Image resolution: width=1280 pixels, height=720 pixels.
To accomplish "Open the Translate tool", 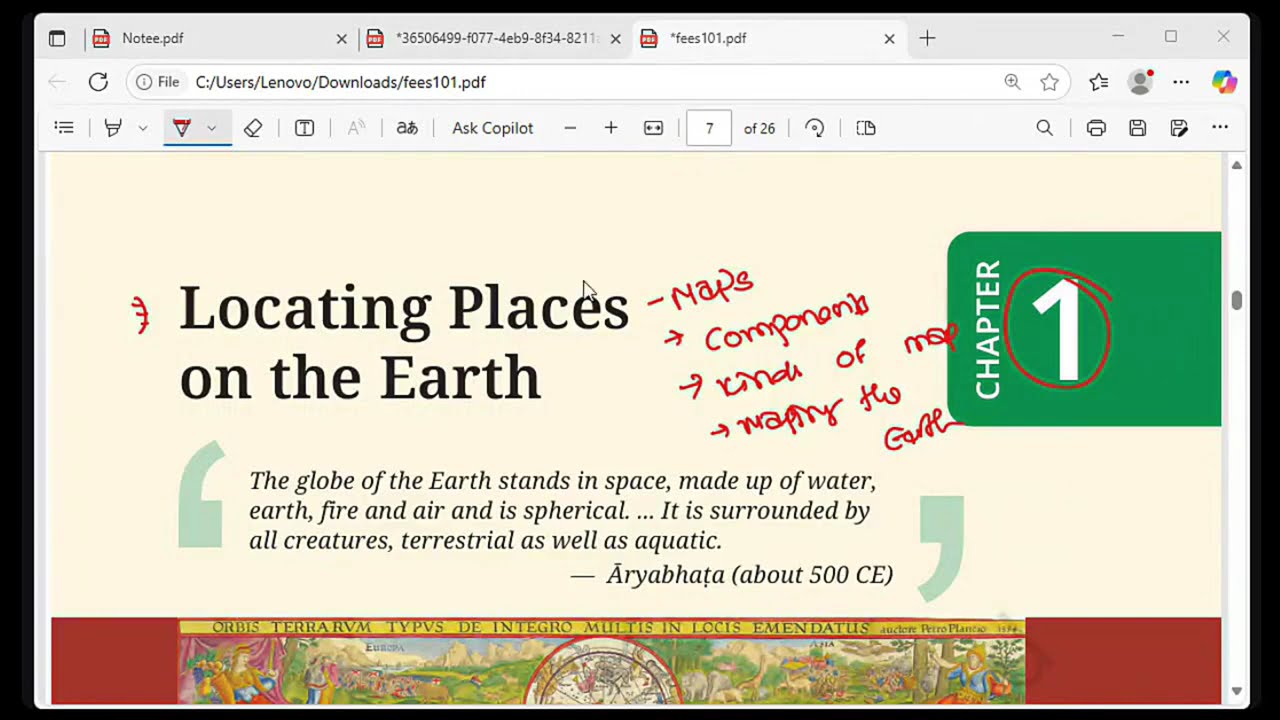I will [407, 128].
